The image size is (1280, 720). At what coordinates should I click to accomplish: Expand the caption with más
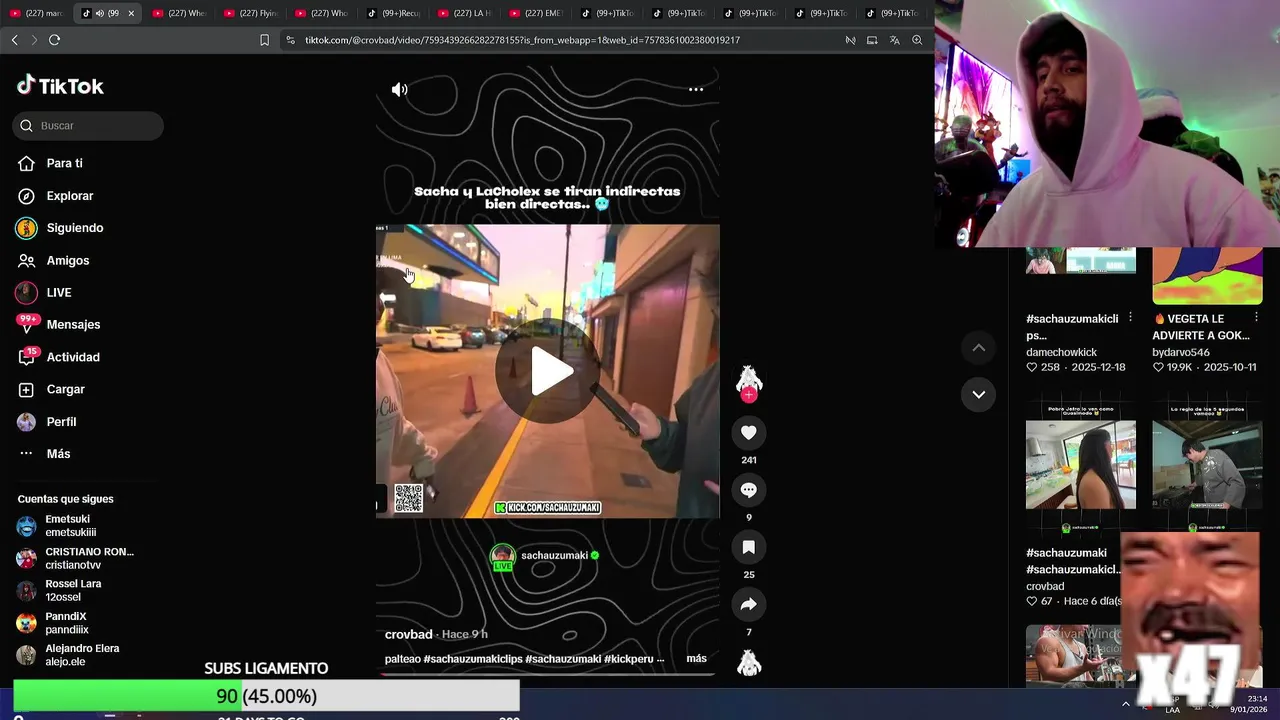click(696, 658)
